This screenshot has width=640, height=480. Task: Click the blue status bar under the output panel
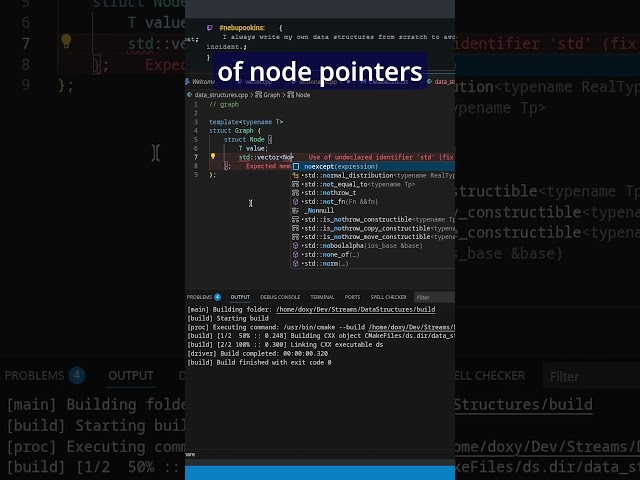(320, 473)
